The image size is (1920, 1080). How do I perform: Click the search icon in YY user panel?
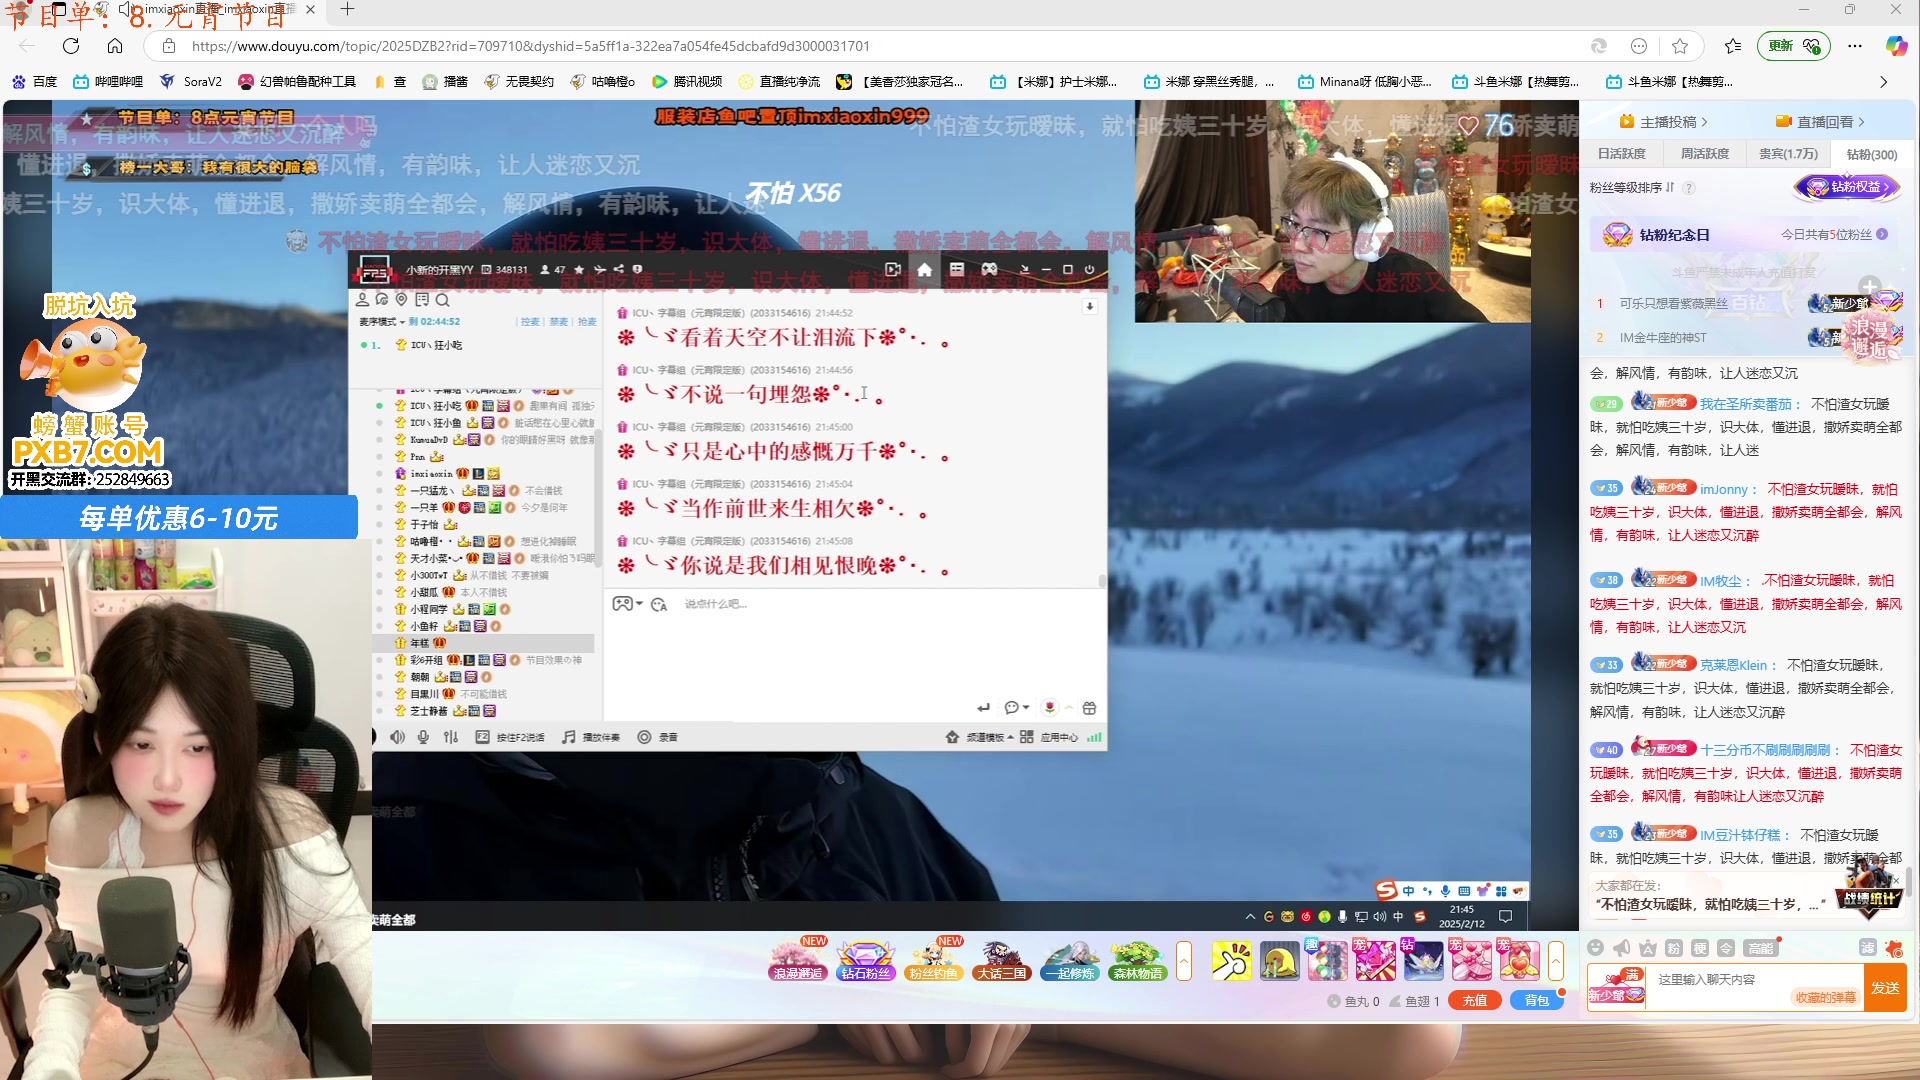click(443, 299)
